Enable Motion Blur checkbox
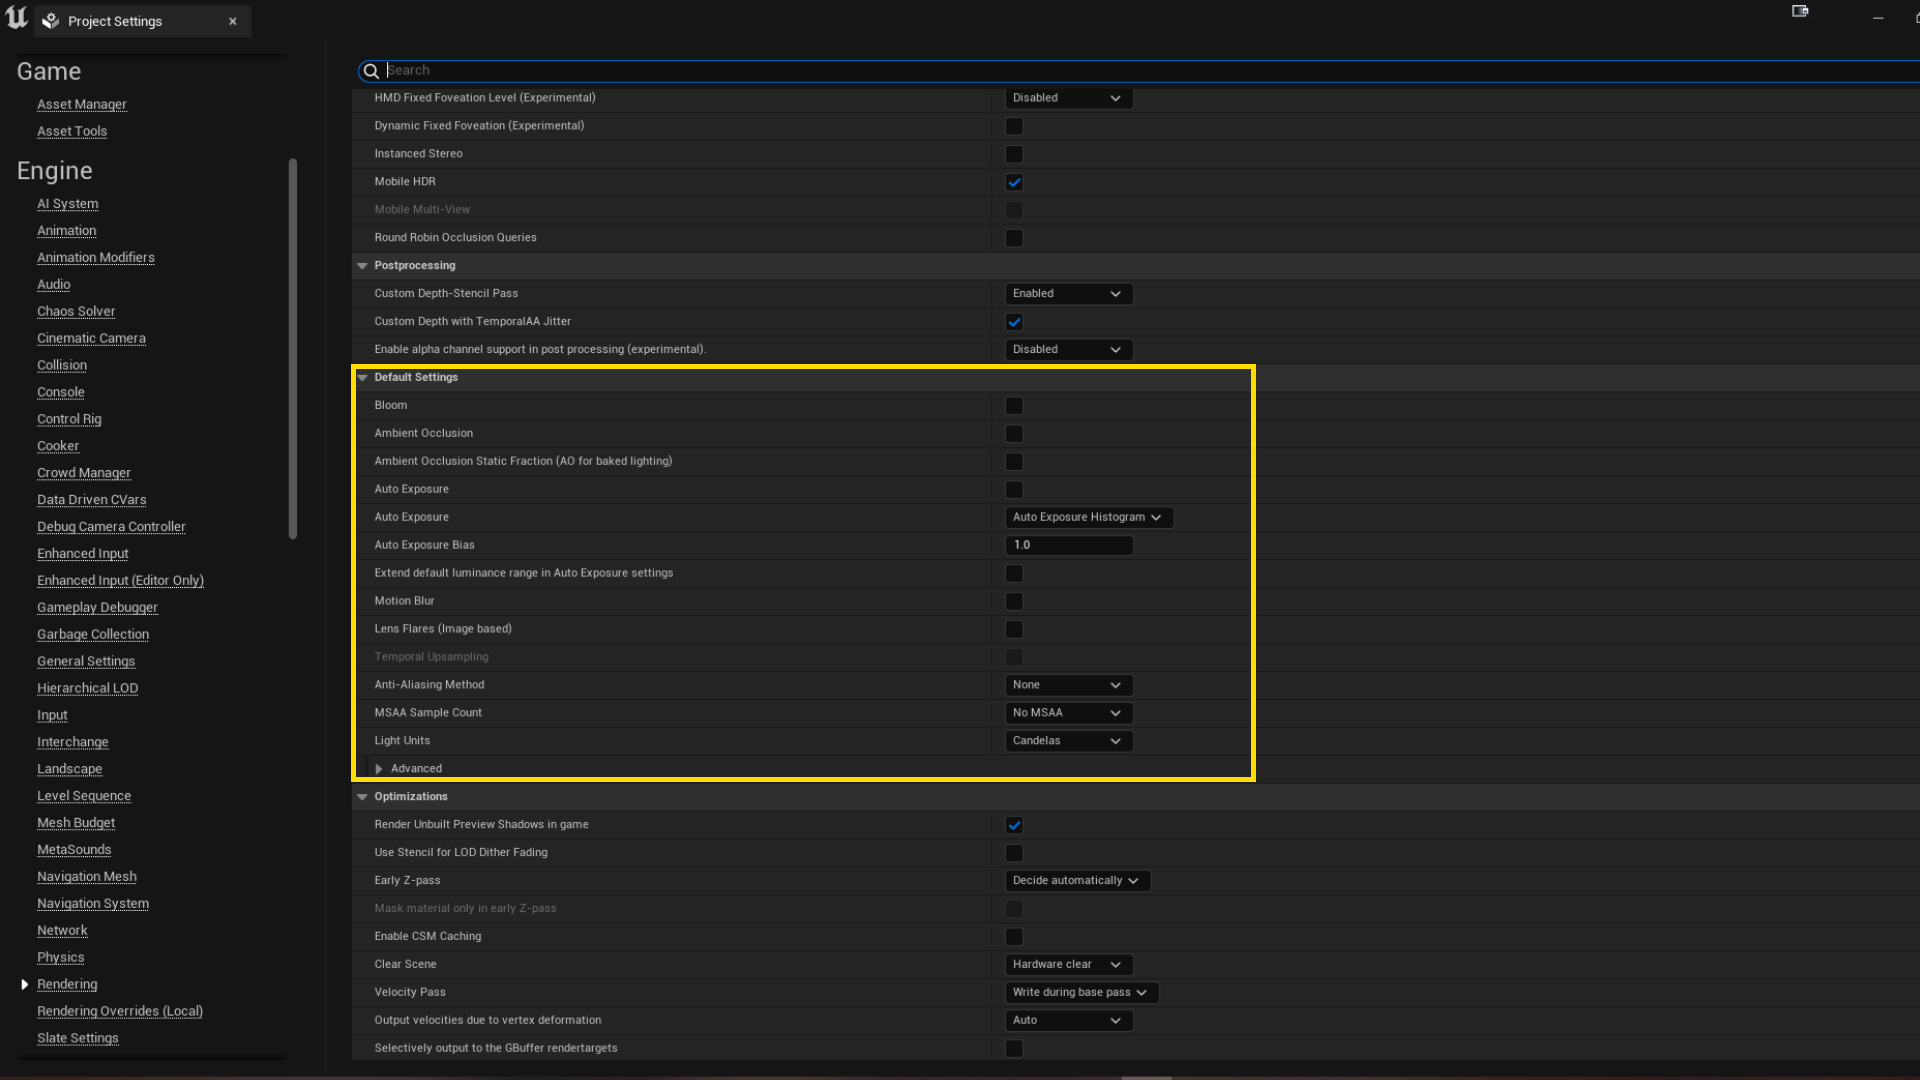Viewport: 1920px width, 1080px height. [x=1014, y=601]
